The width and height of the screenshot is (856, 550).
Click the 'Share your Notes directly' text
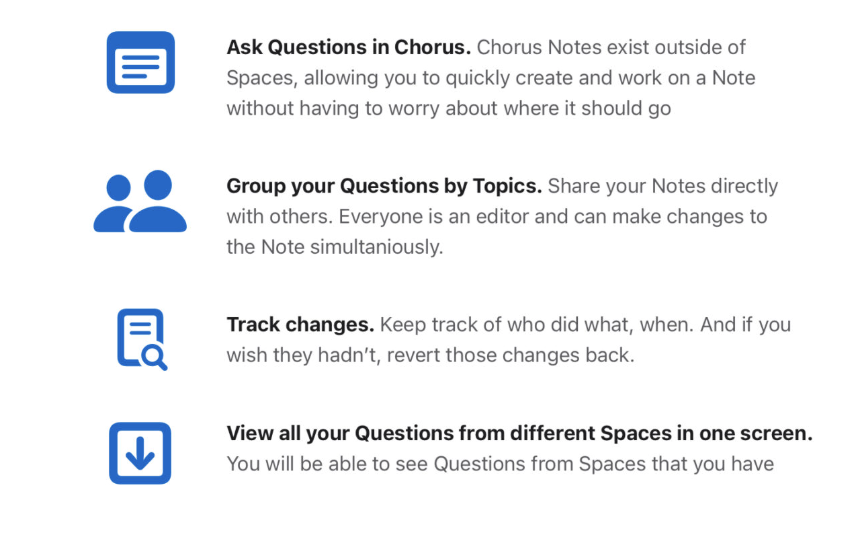coord(663,186)
